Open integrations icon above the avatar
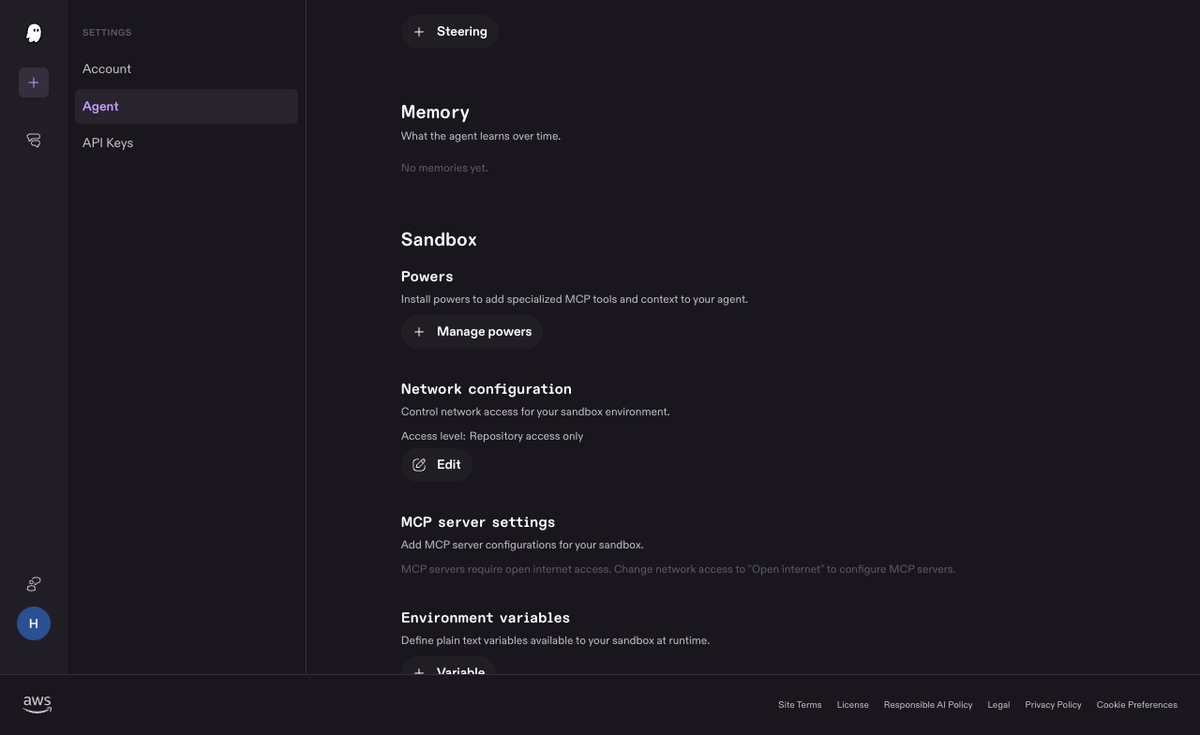Screen dimensions: 1200x735 point(33,584)
